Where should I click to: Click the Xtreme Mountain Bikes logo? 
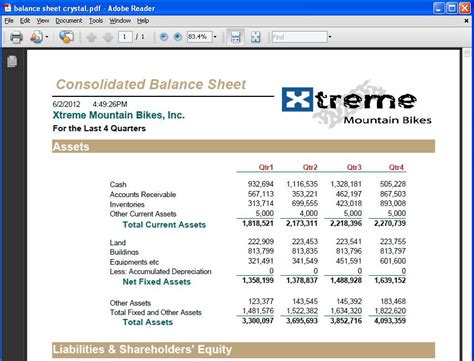click(357, 104)
